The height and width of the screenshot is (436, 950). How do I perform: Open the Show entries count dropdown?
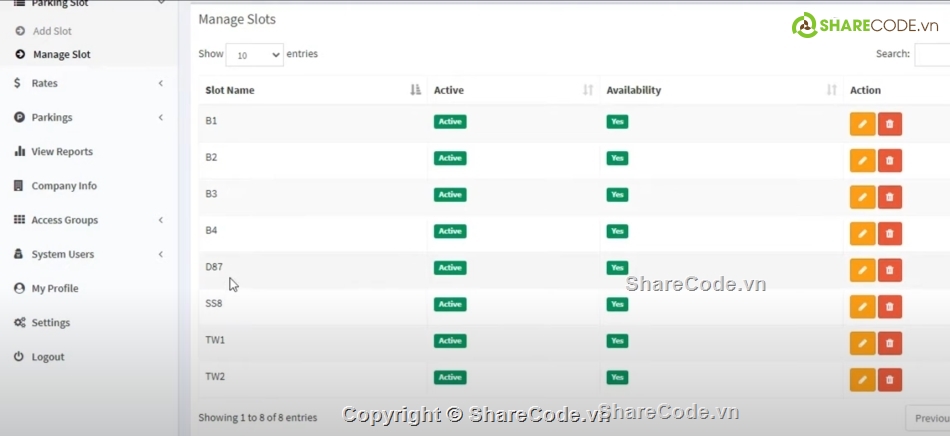click(x=254, y=54)
